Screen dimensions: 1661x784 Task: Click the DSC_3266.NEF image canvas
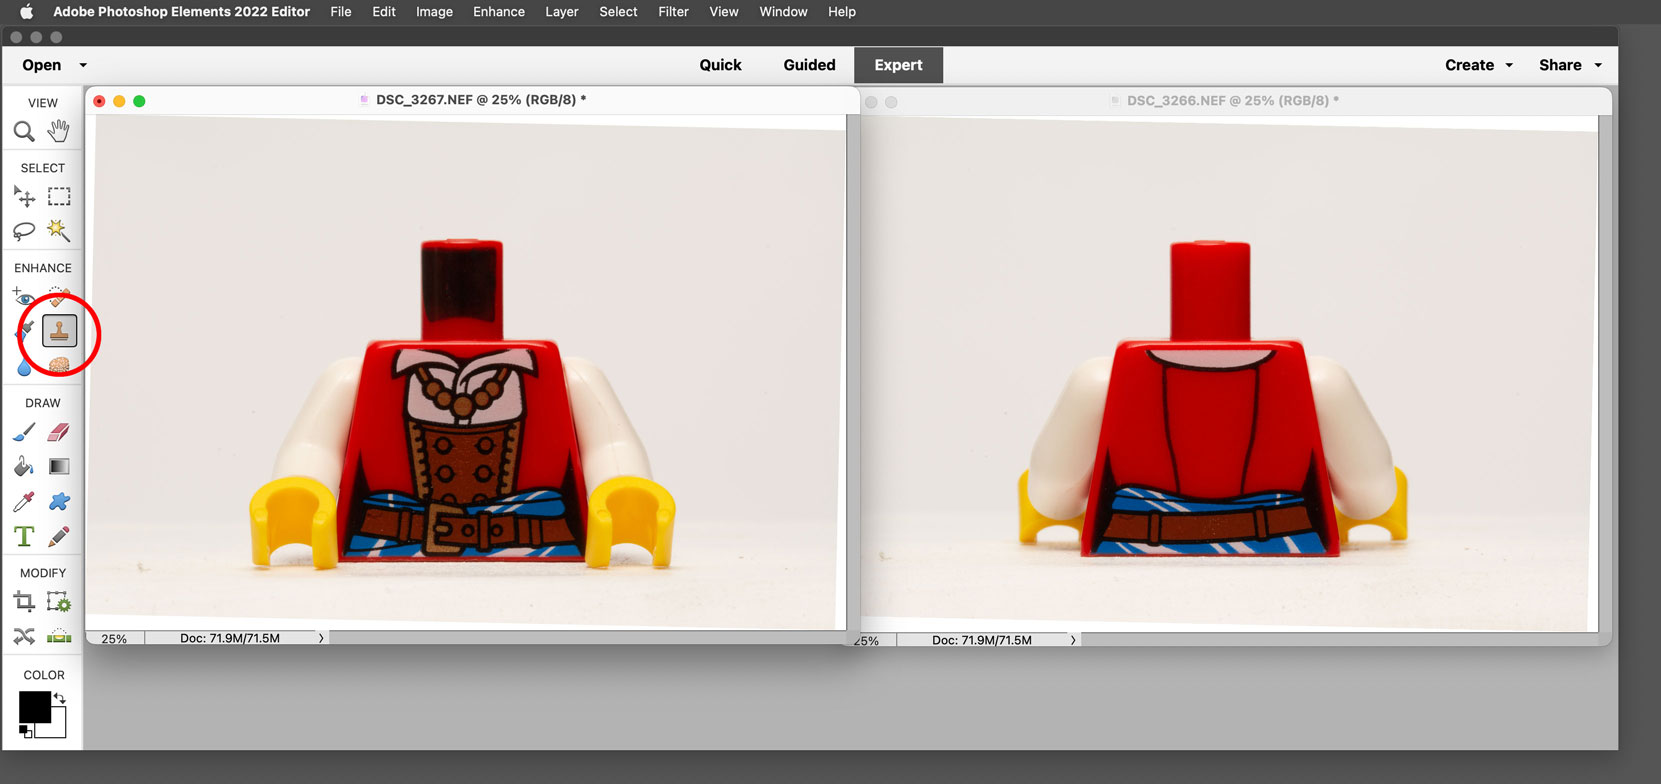coord(1229,373)
